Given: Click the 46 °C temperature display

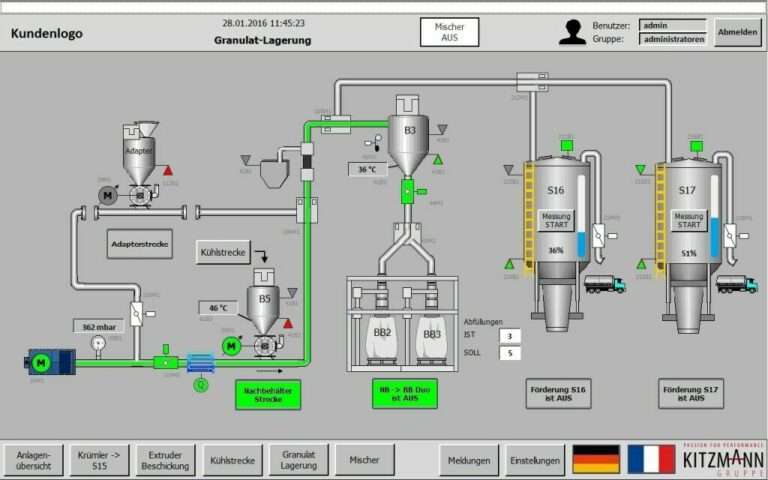Looking at the screenshot, I should tap(218, 308).
